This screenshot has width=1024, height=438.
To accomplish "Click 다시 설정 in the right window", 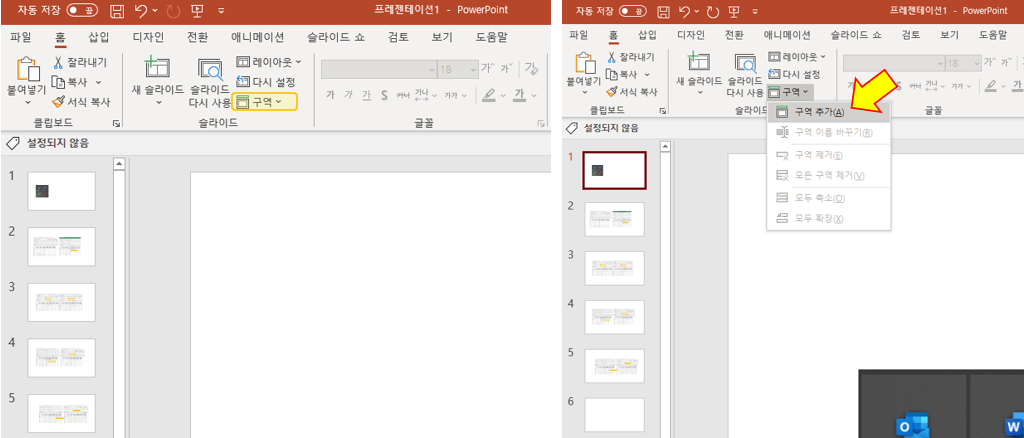I will coord(793,74).
